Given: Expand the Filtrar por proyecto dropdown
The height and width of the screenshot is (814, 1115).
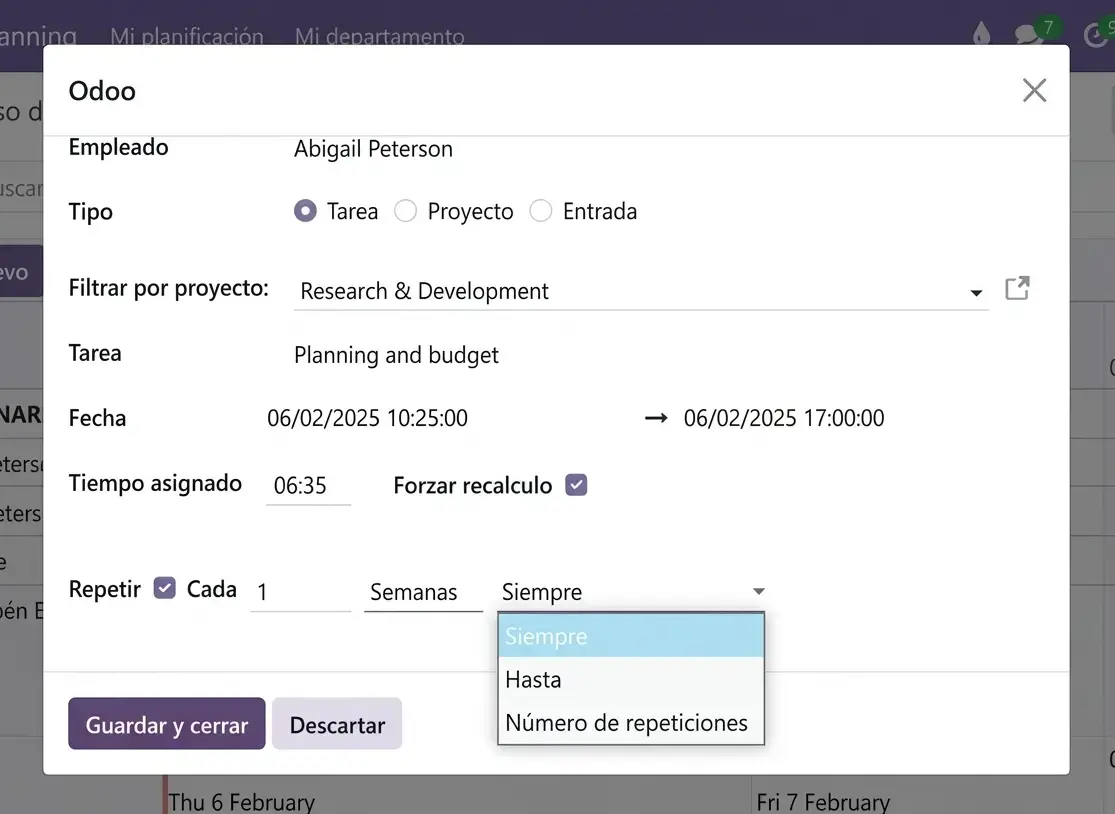Looking at the screenshot, I should click(x=975, y=293).
